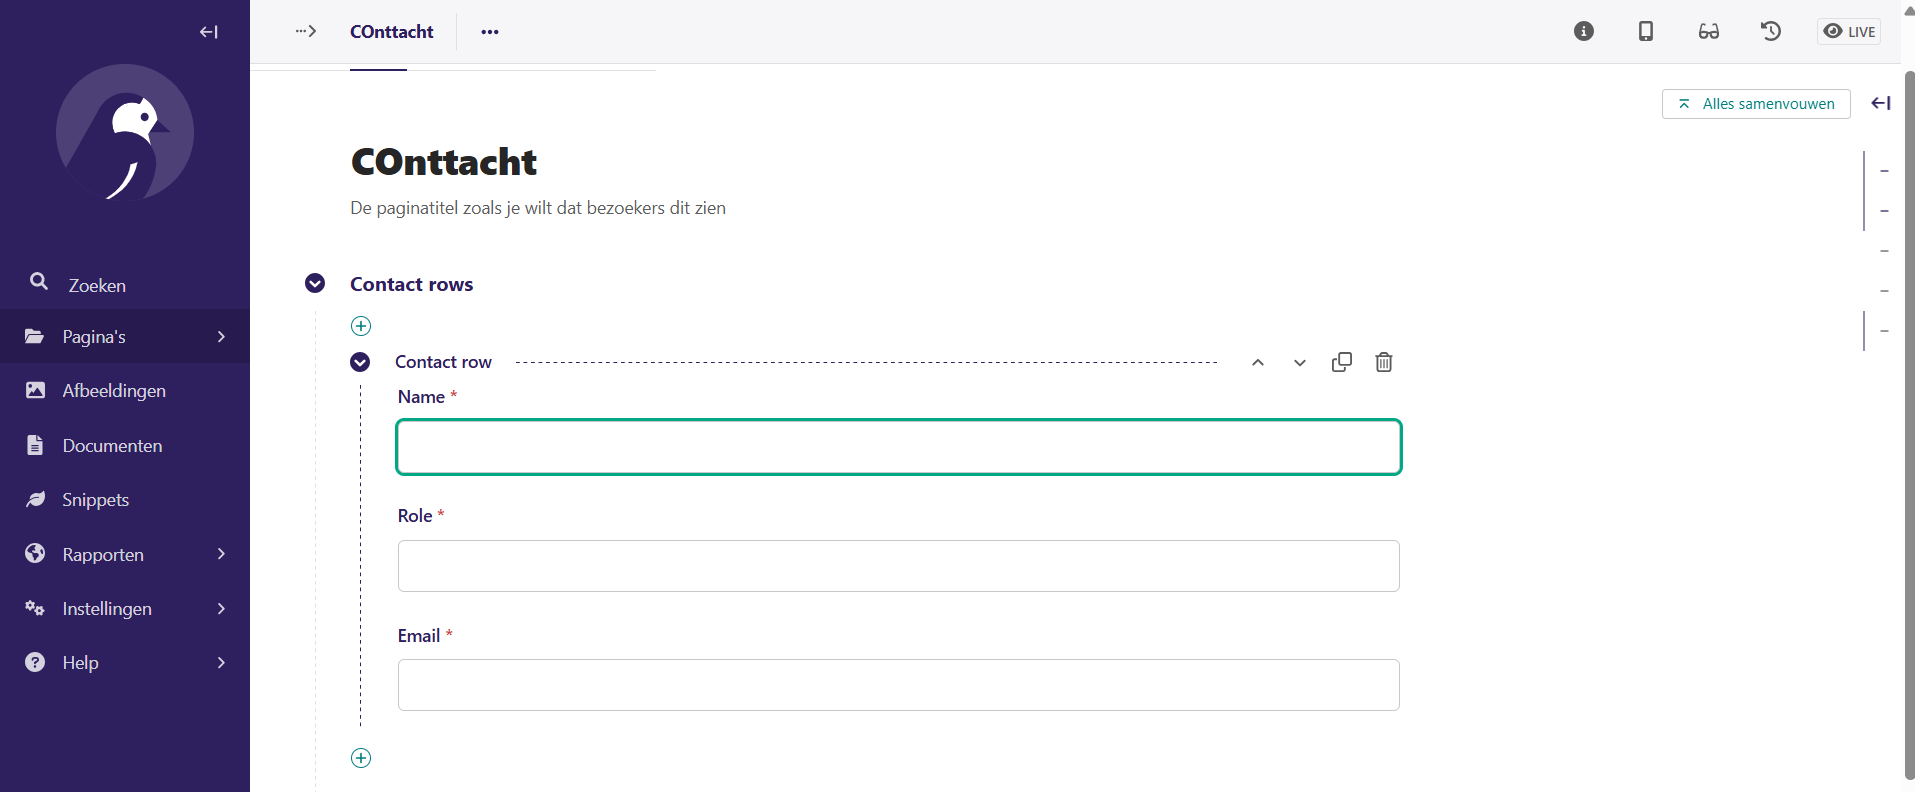Collapse the Contact rows section

pos(315,284)
